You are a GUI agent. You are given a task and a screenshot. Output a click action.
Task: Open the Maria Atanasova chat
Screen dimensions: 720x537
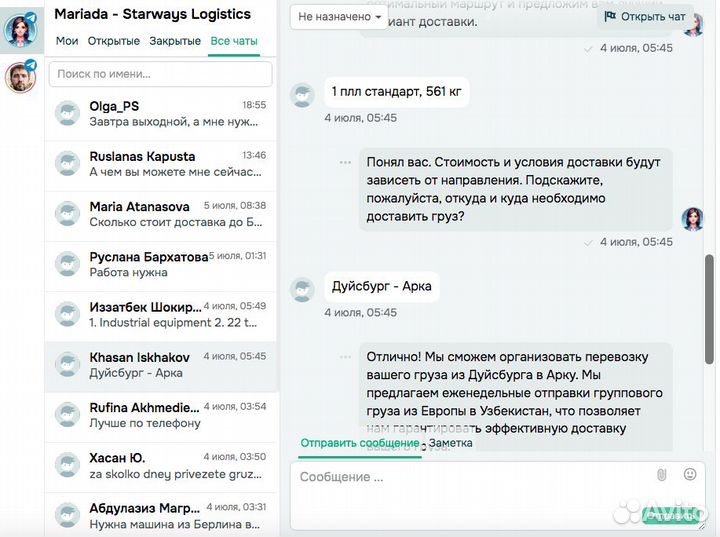coord(161,214)
